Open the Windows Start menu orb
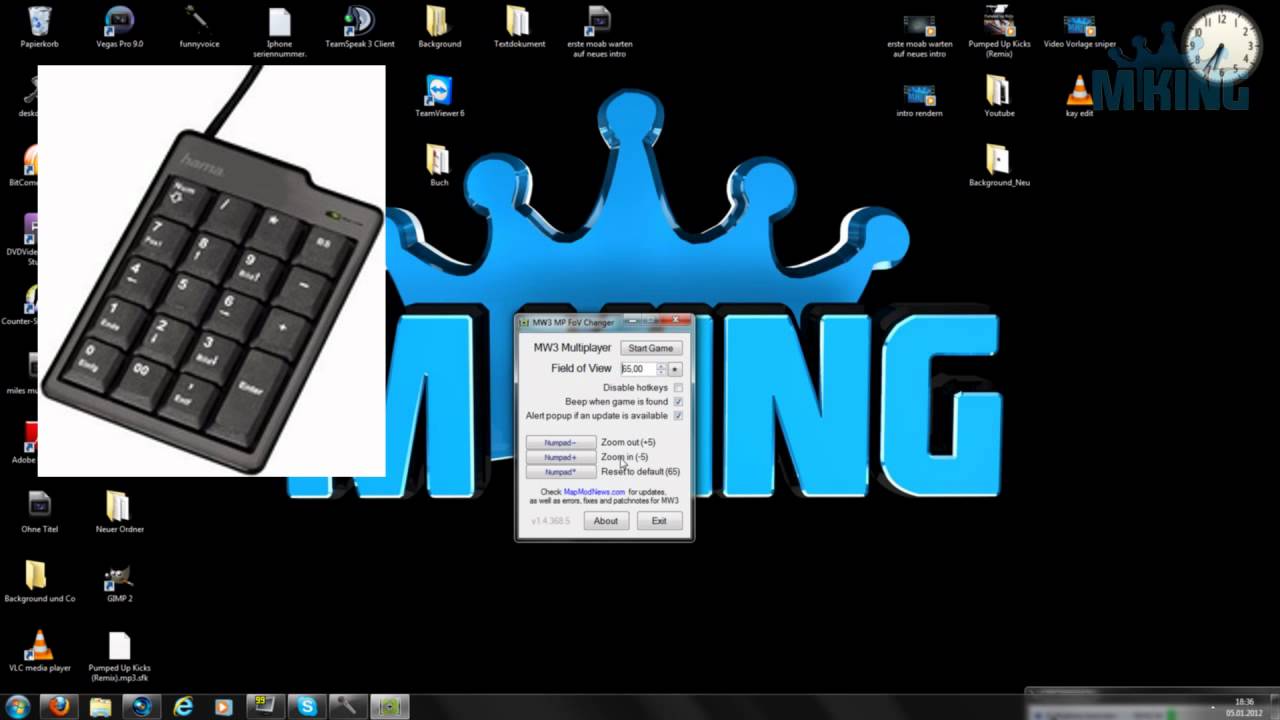Viewport: 1280px width, 720px height. pyautogui.click(x=17, y=706)
